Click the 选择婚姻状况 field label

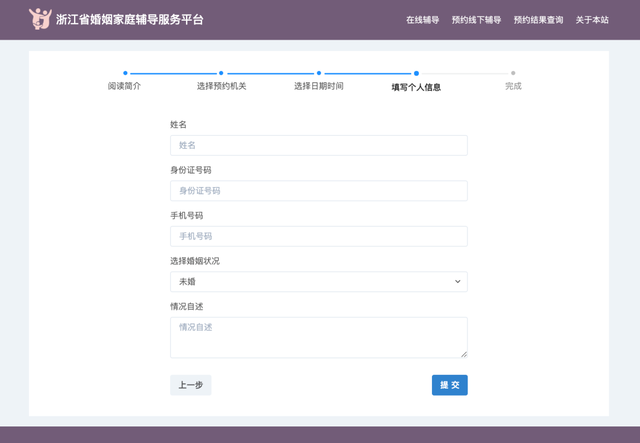click(195, 261)
